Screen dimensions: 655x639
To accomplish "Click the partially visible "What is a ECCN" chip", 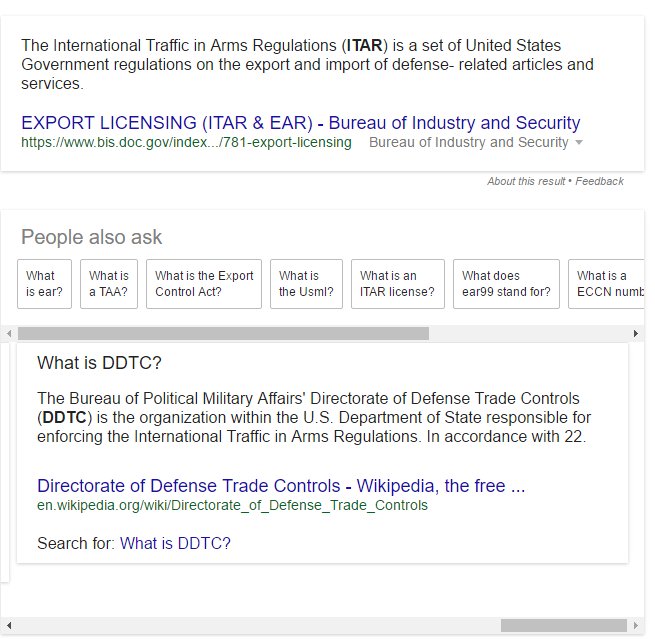I will tap(605, 284).
